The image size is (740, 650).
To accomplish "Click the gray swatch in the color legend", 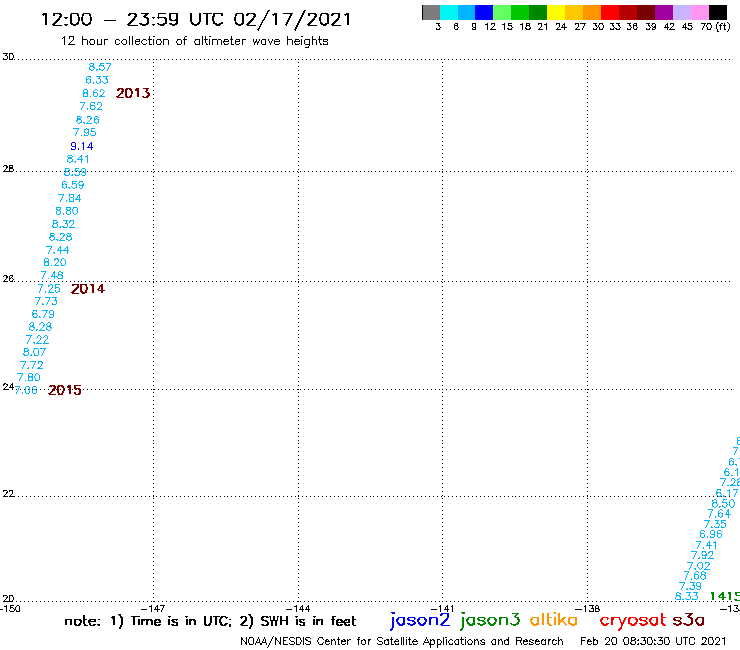I will (x=431, y=12).
